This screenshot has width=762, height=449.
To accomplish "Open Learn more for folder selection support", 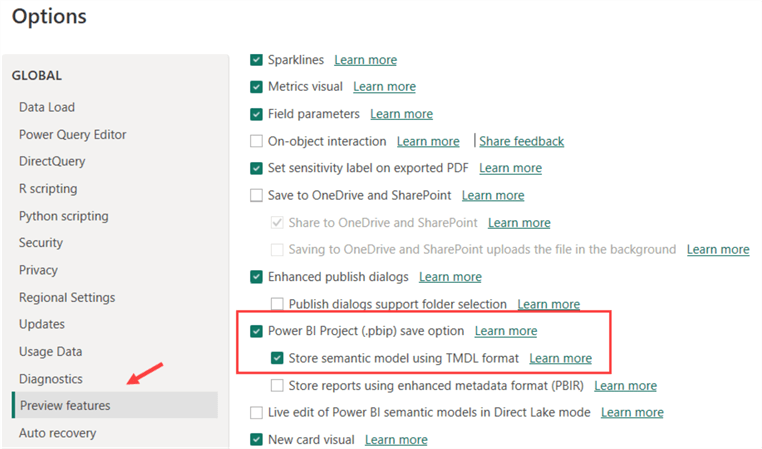I will pos(548,304).
